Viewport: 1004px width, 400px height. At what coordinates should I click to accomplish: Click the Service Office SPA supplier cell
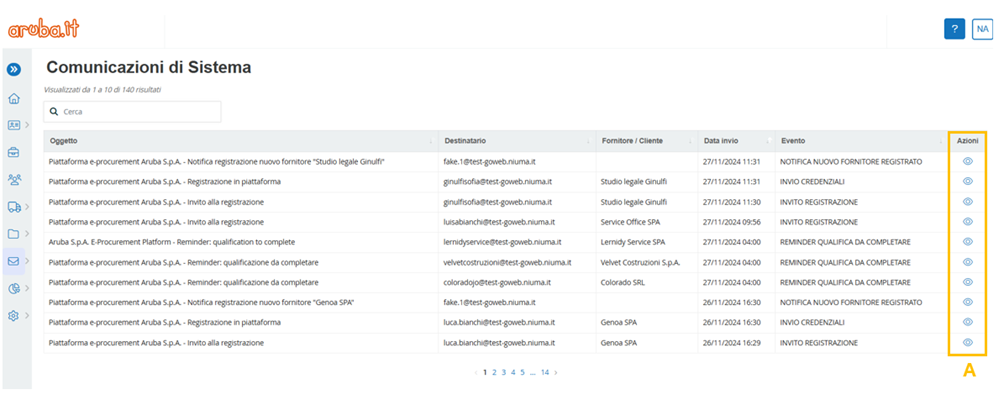tap(631, 222)
